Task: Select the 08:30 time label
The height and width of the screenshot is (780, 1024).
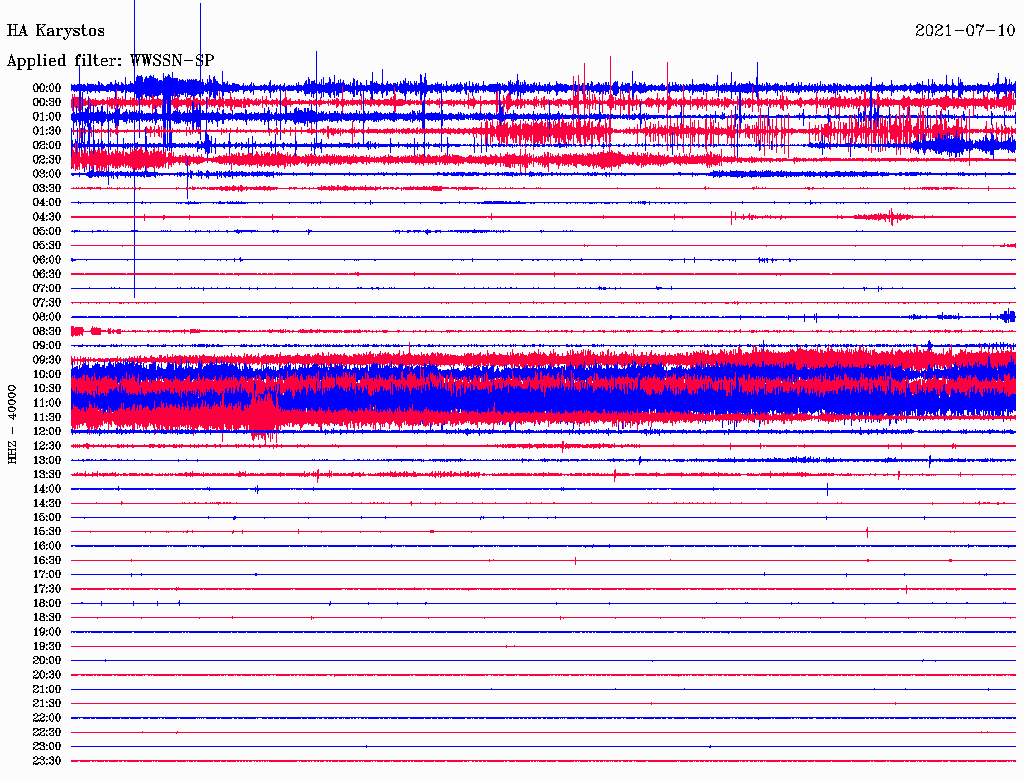Action: pos(47,332)
